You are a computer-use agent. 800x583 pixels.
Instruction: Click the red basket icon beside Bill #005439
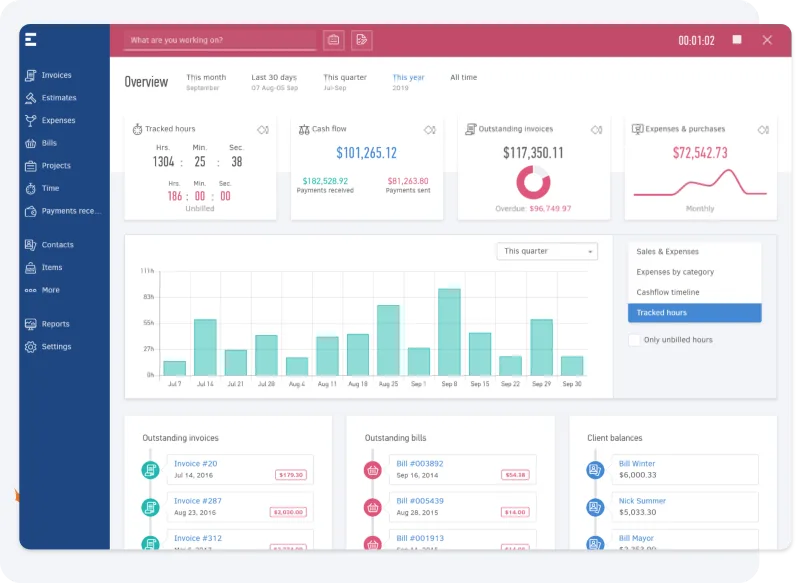tap(373, 507)
